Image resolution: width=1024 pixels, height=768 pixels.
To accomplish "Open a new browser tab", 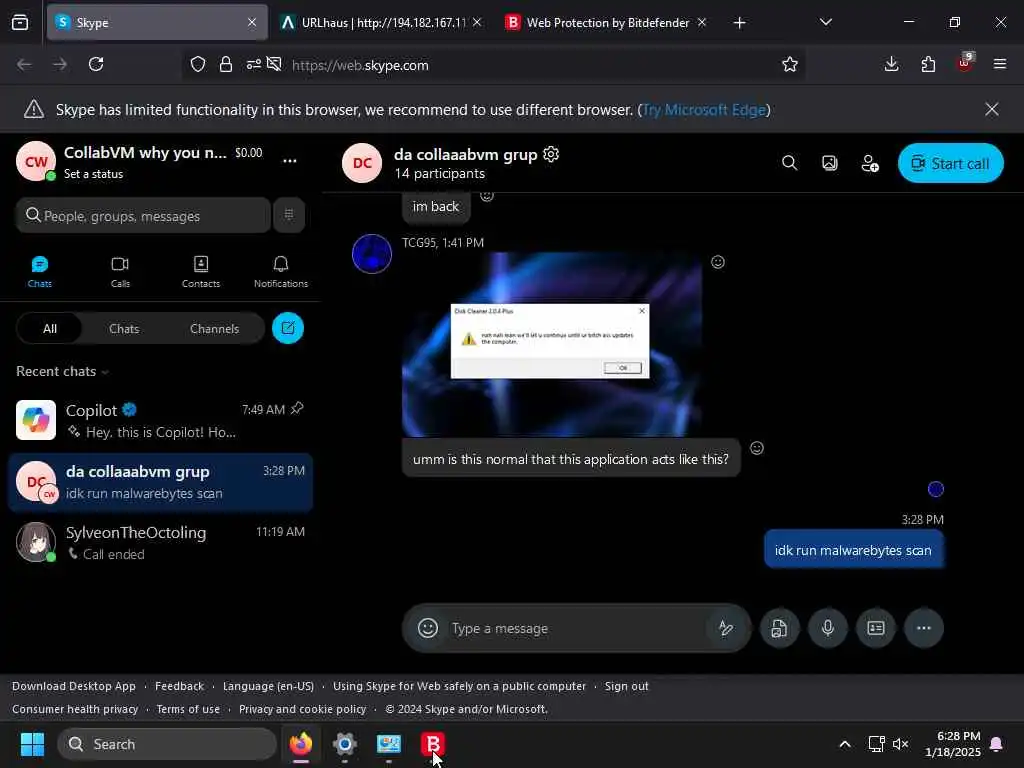I will tap(739, 23).
